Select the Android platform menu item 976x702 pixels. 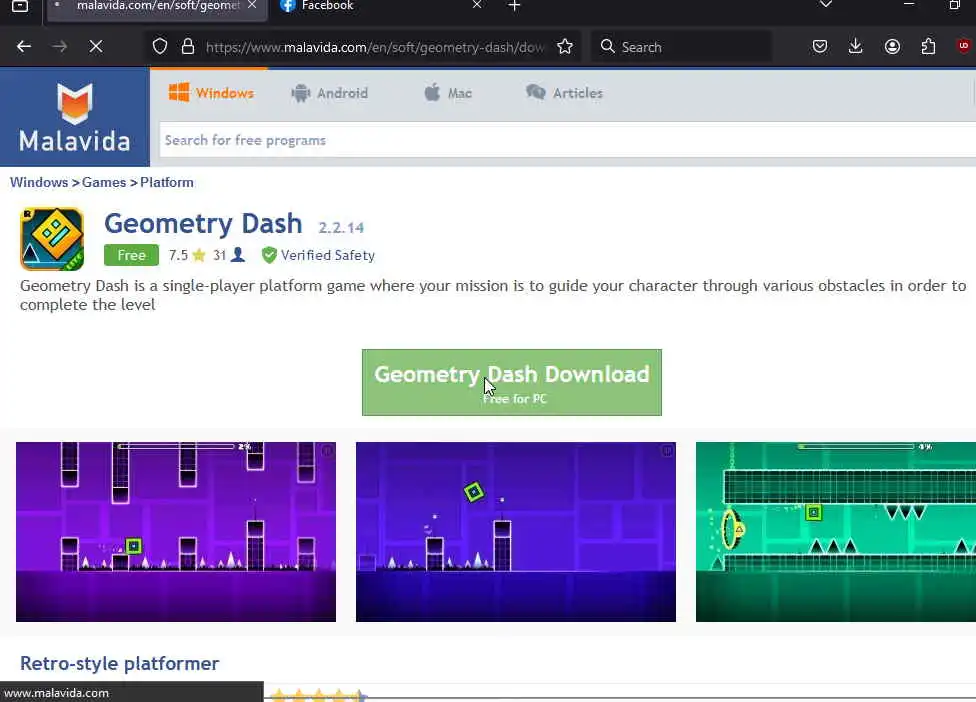[329, 93]
